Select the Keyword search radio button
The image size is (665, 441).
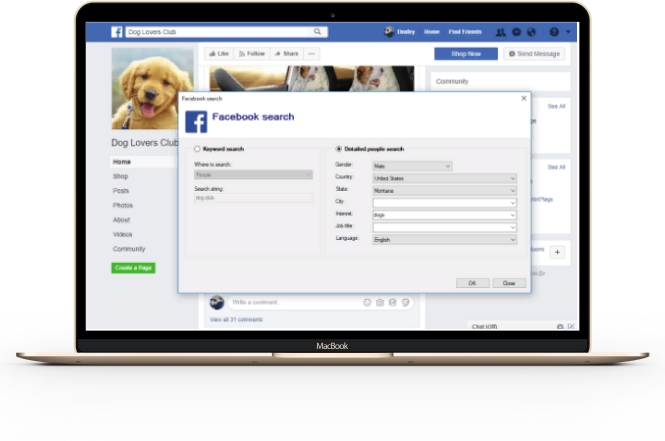point(197,149)
